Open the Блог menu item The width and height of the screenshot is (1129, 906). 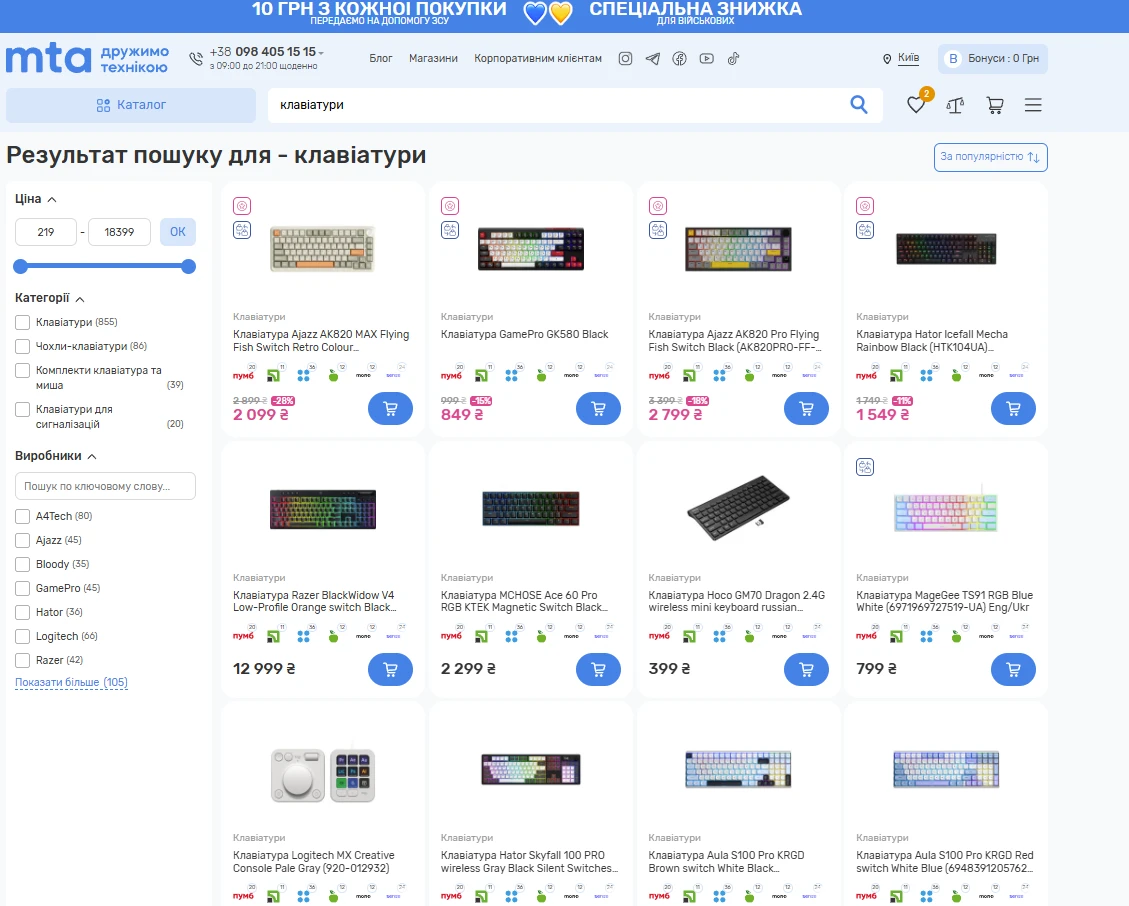(x=381, y=58)
